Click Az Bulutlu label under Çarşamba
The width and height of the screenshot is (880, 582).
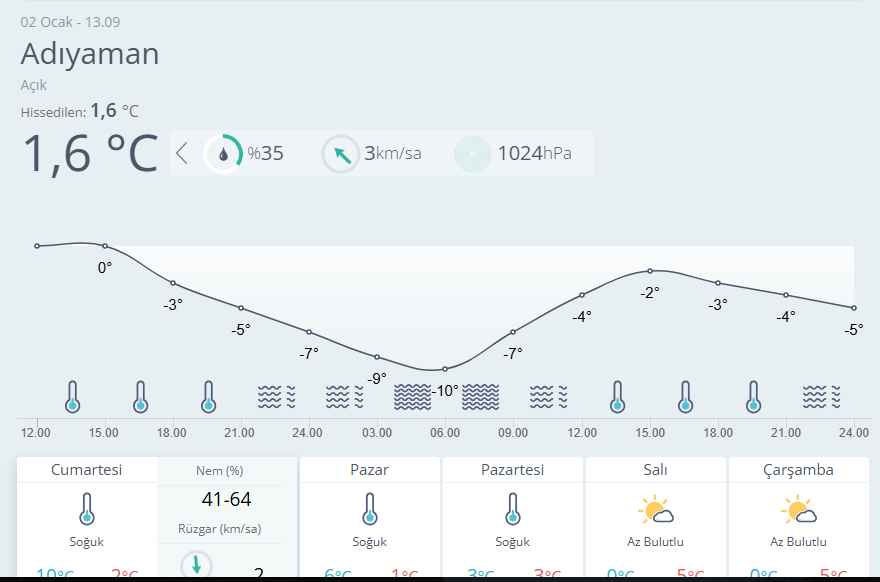point(798,542)
